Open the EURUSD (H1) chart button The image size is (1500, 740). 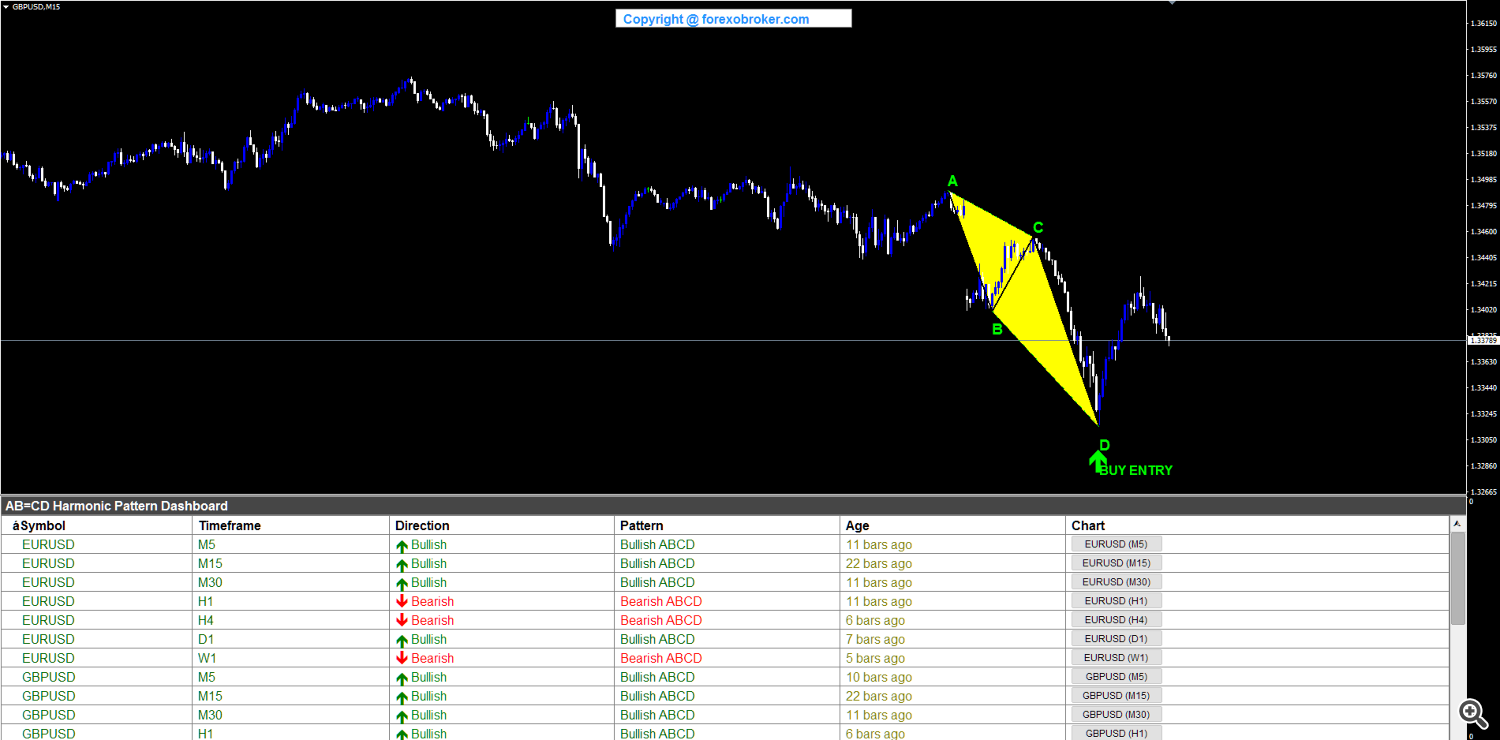point(1116,601)
